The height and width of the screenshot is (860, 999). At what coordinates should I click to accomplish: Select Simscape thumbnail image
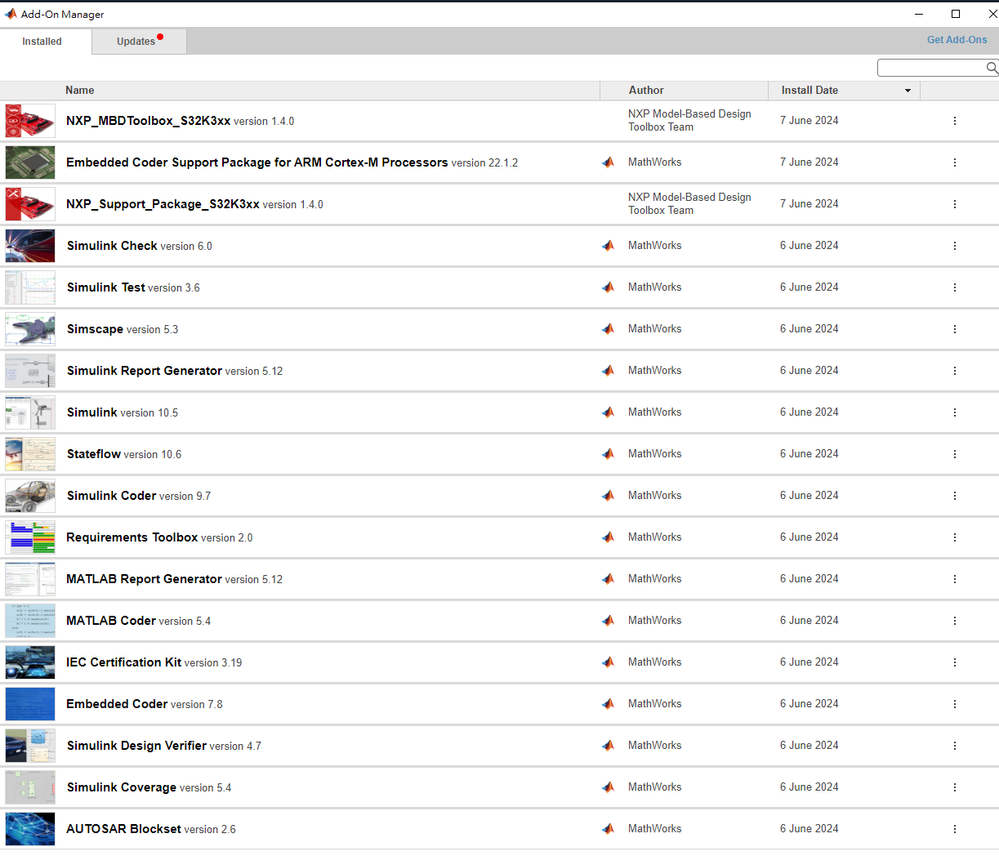[30, 329]
